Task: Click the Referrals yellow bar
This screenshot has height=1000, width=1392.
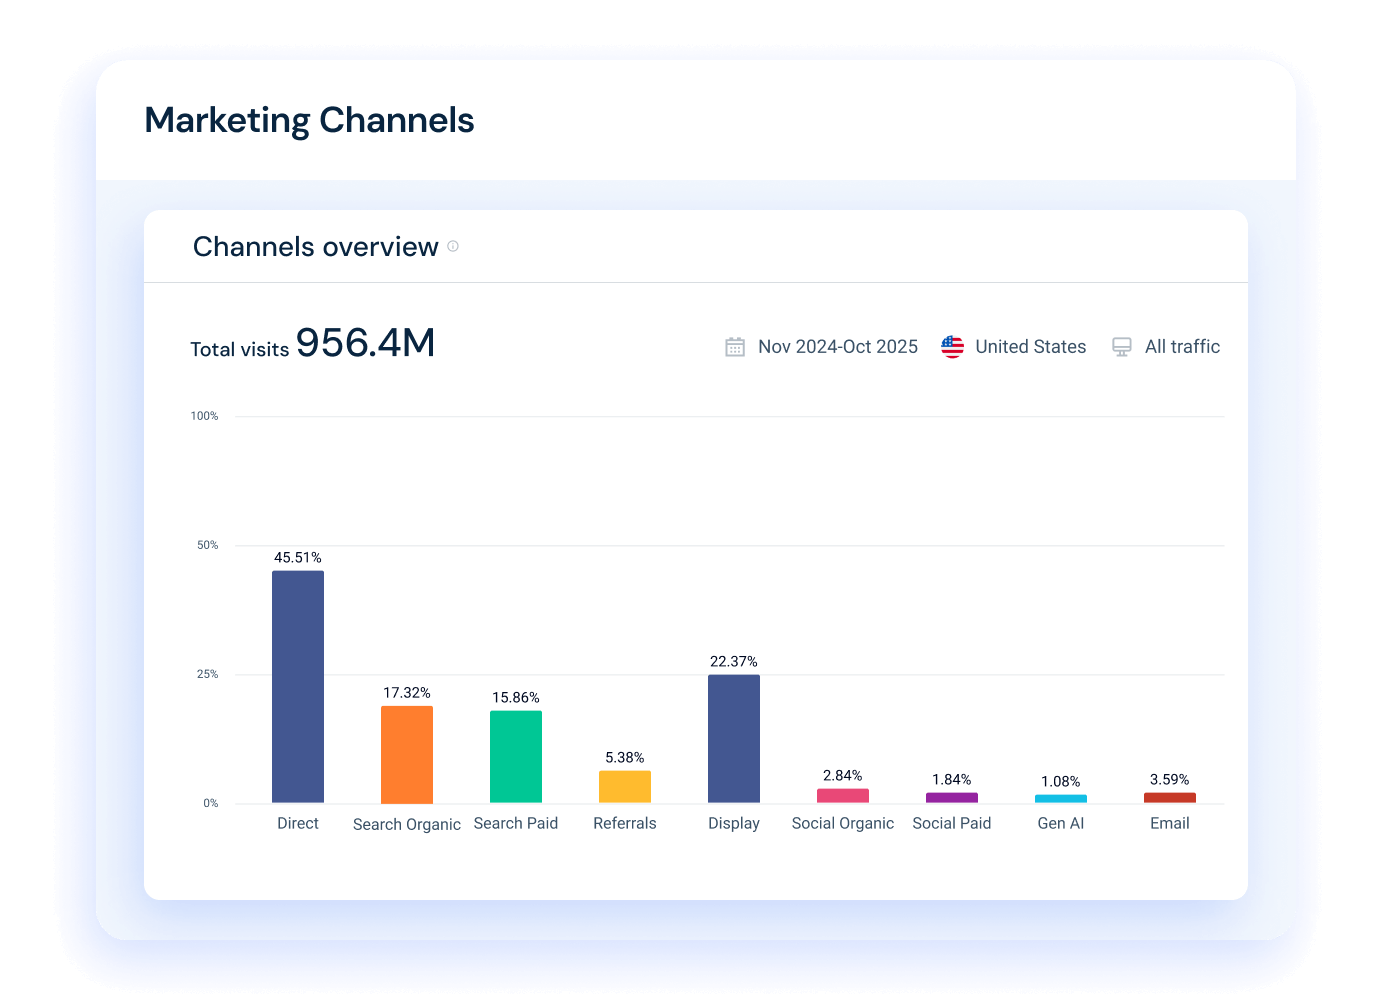Action: click(x=625, y=787)
